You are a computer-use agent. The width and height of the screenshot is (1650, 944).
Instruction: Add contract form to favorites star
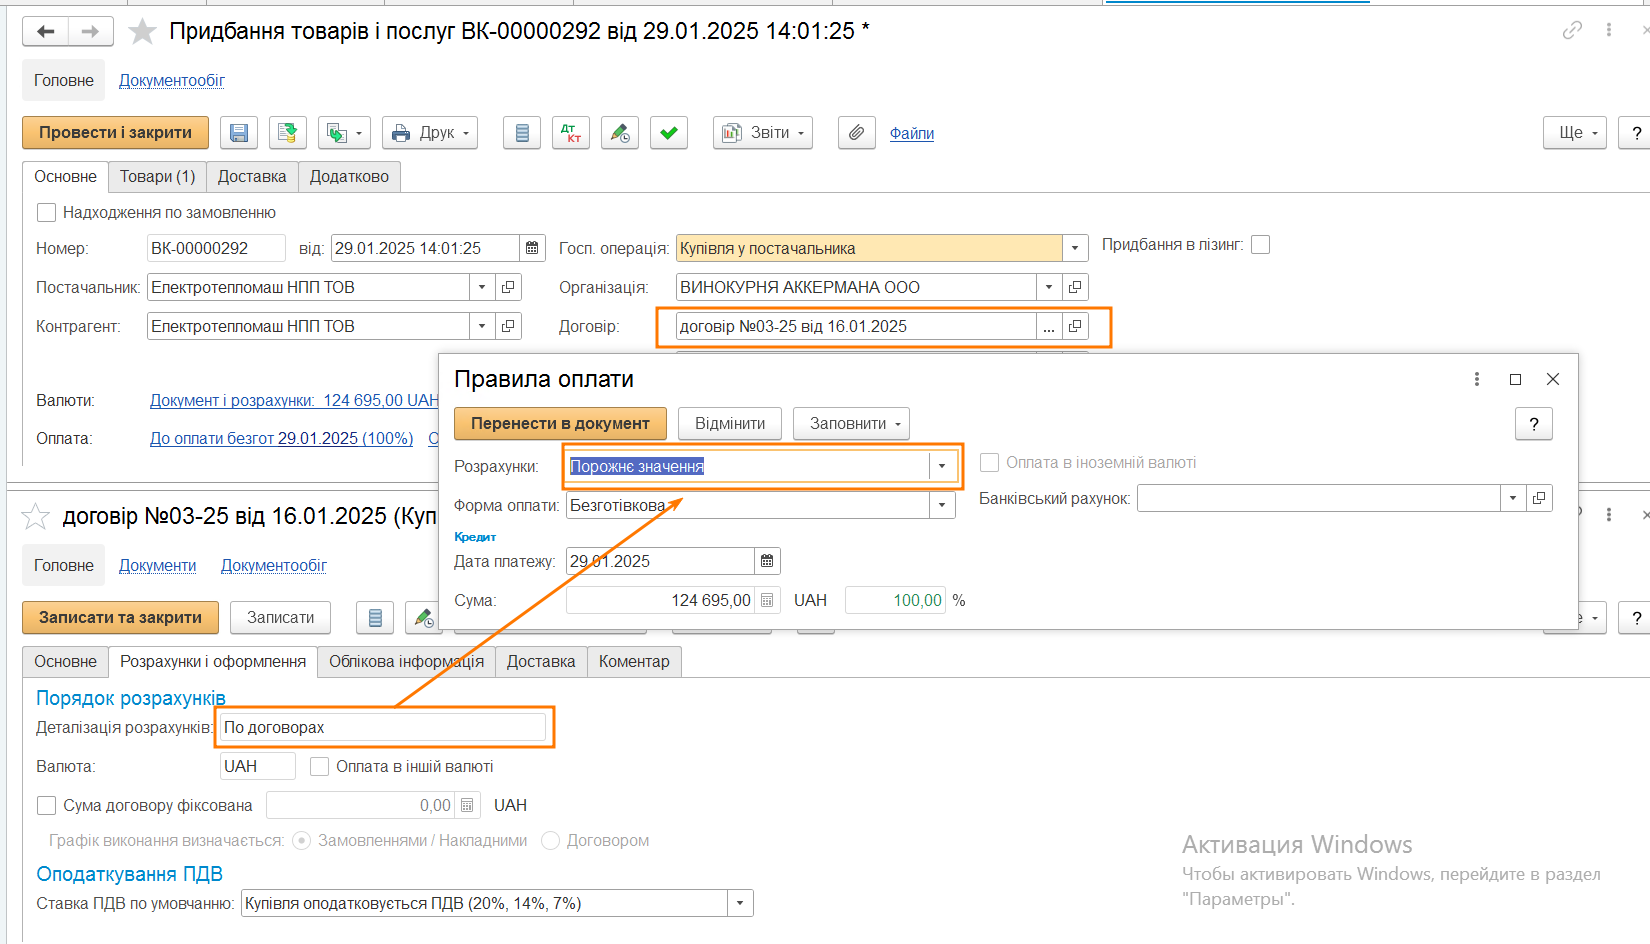point(36,516)
